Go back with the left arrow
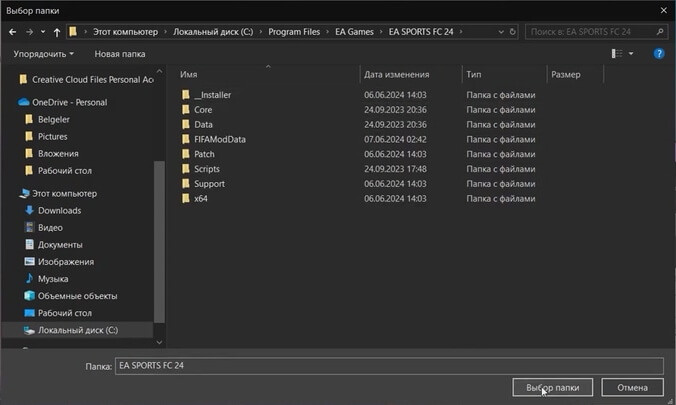Screen dimensions: 676x405 point(13,32)
